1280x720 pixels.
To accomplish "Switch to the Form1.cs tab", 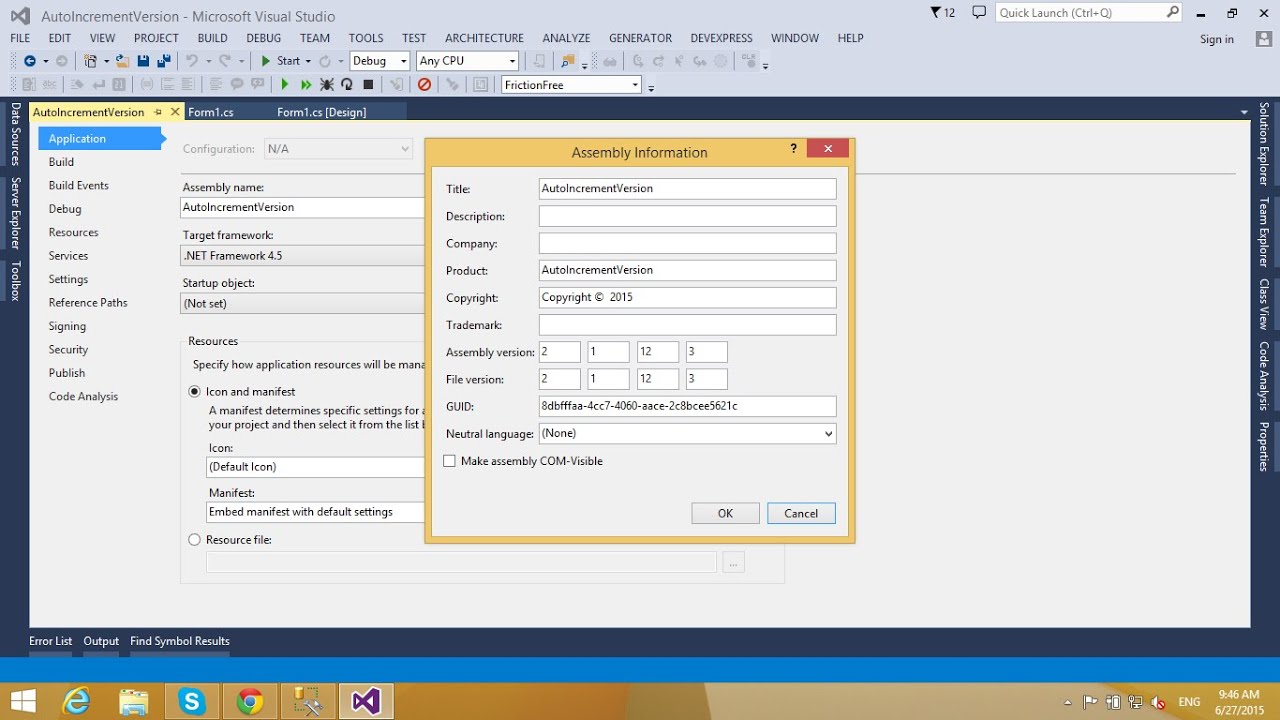I will 211,112.
